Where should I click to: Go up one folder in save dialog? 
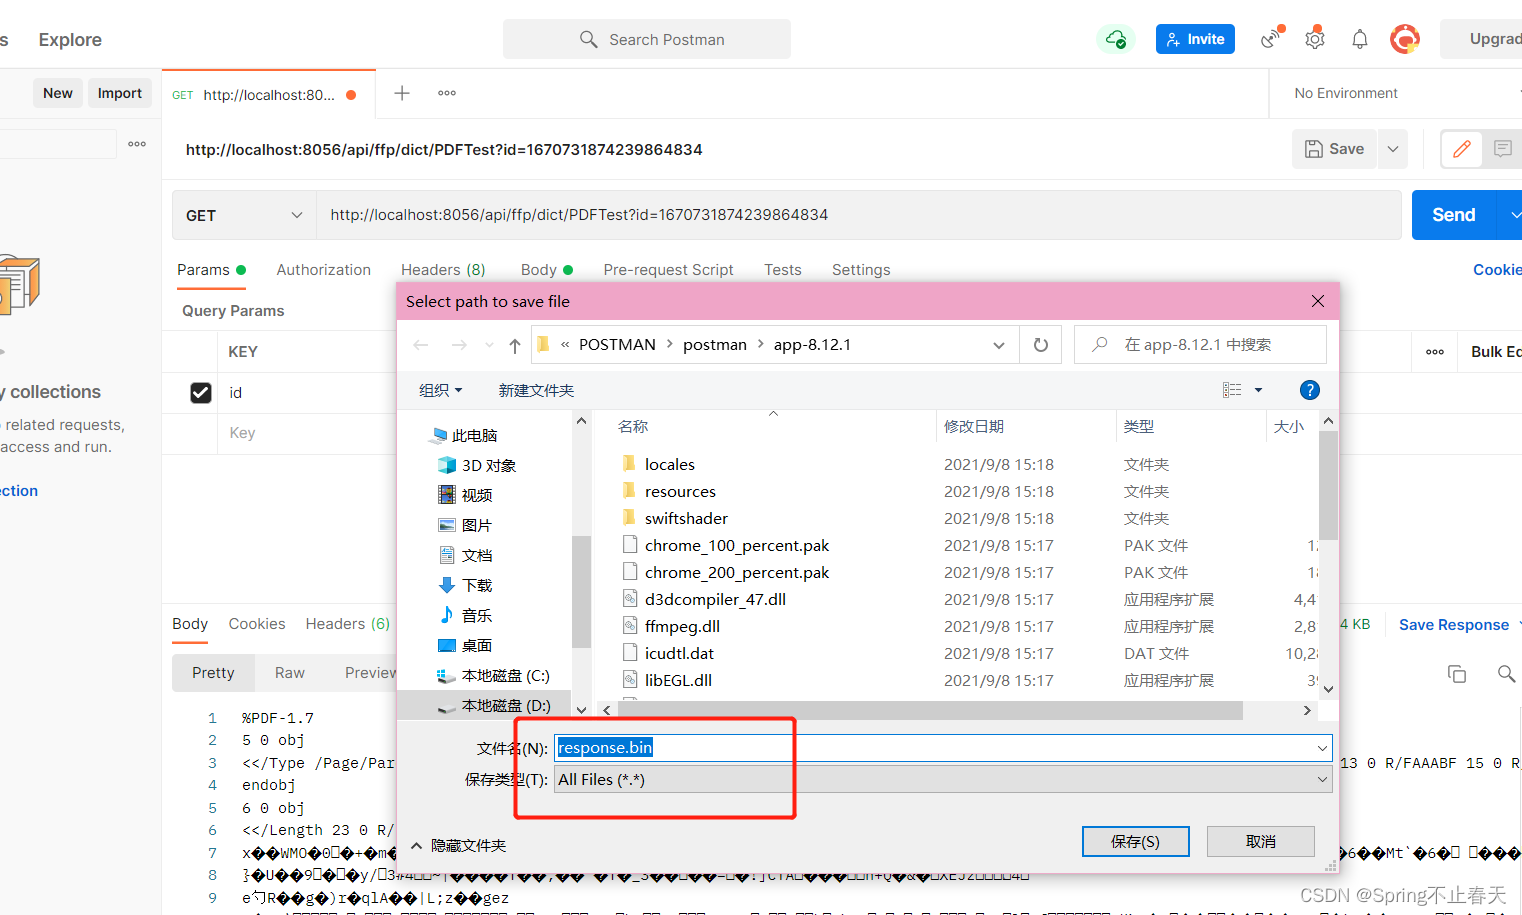click(514, 345)
